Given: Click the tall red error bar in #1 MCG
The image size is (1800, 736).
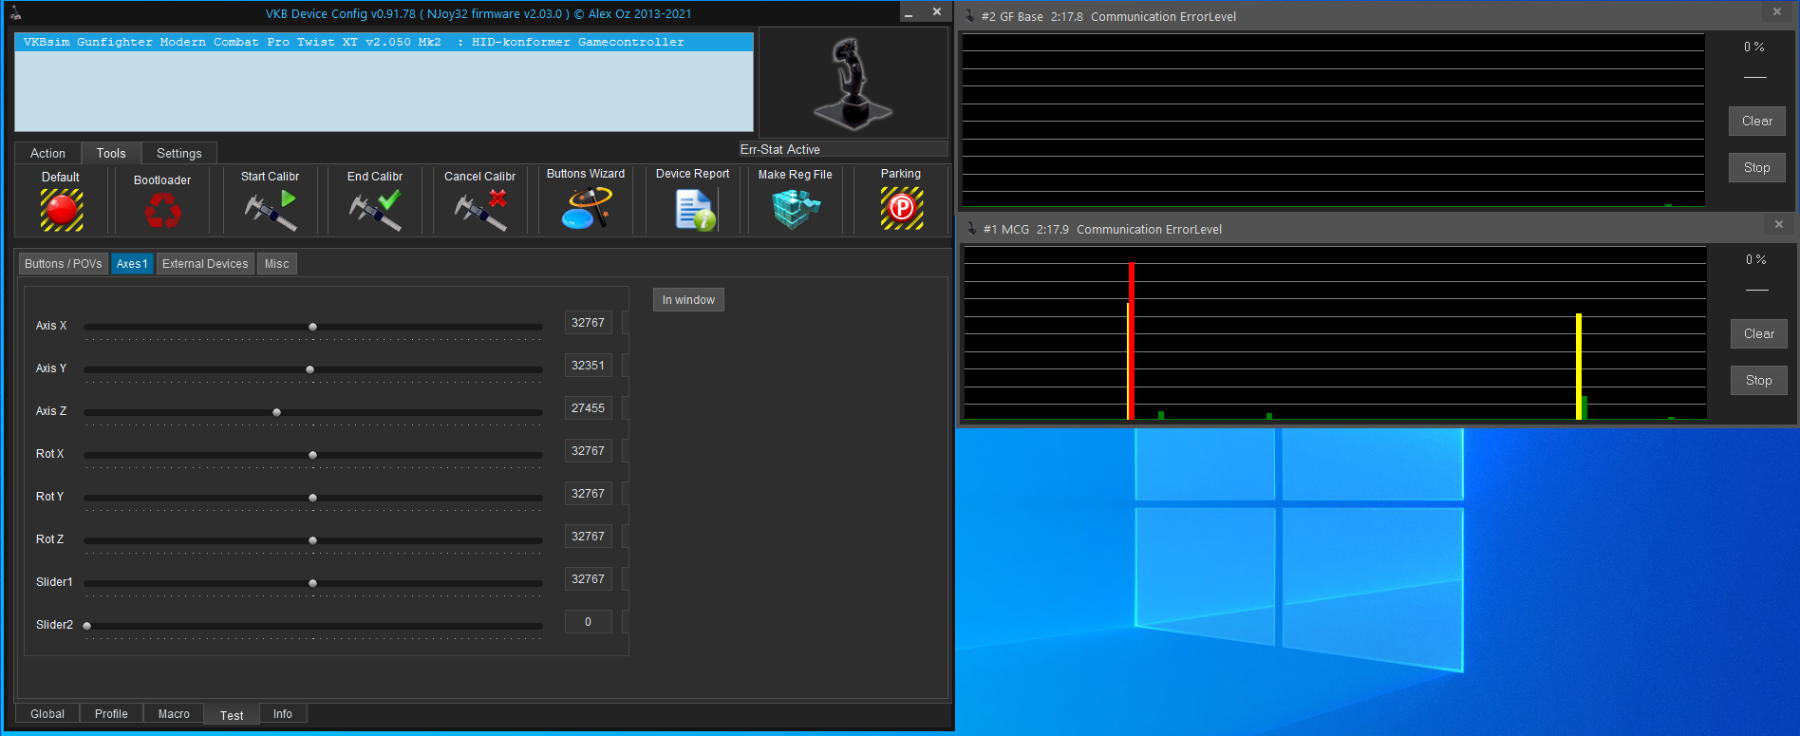Looking at the screenshot, I should click(1131, 341).
